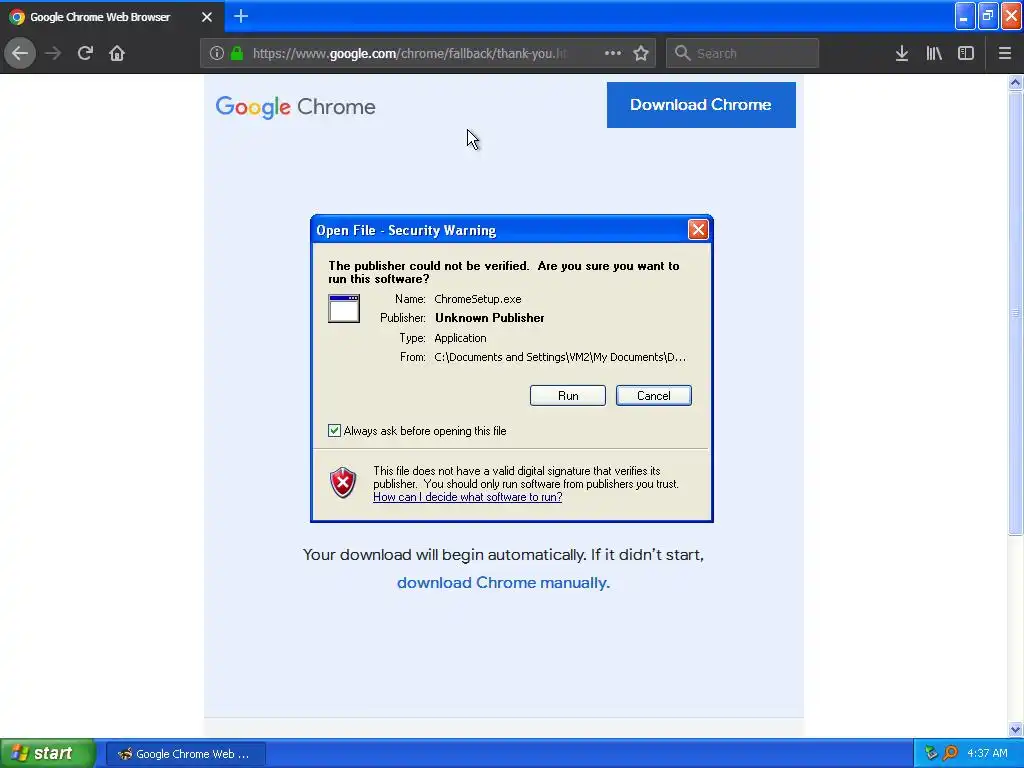Click the vertical scrollbar thumb

point(1015,313)
